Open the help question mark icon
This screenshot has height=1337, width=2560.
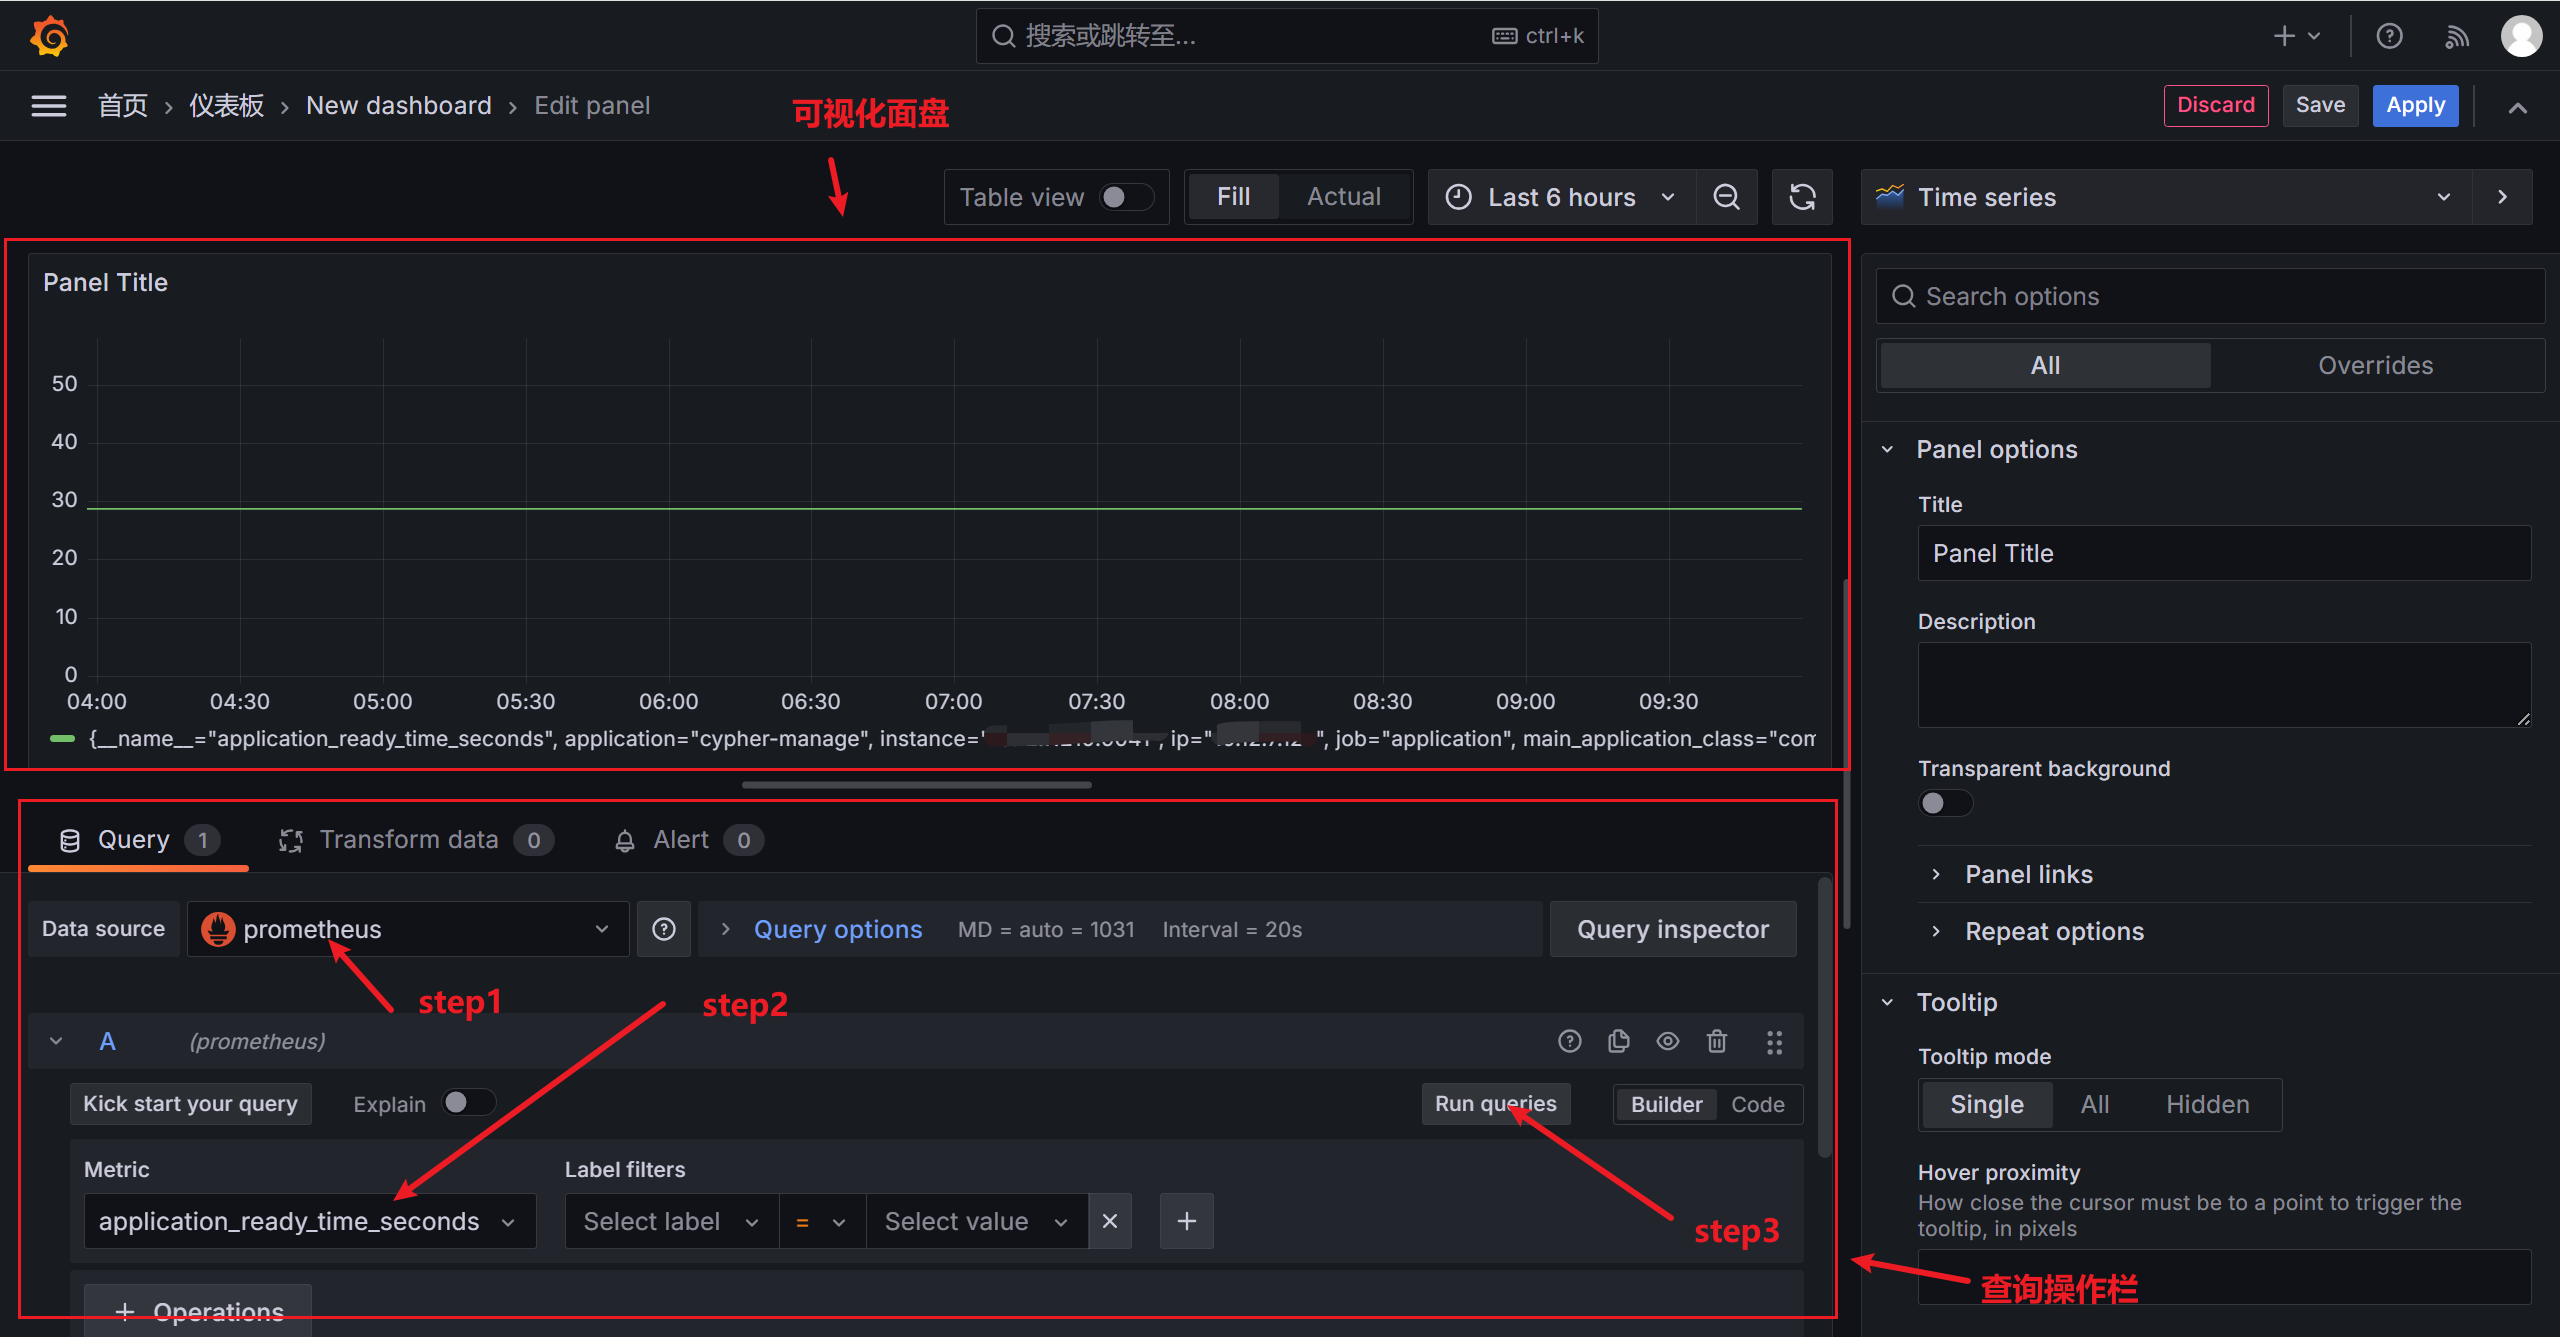coord(2389,36)
